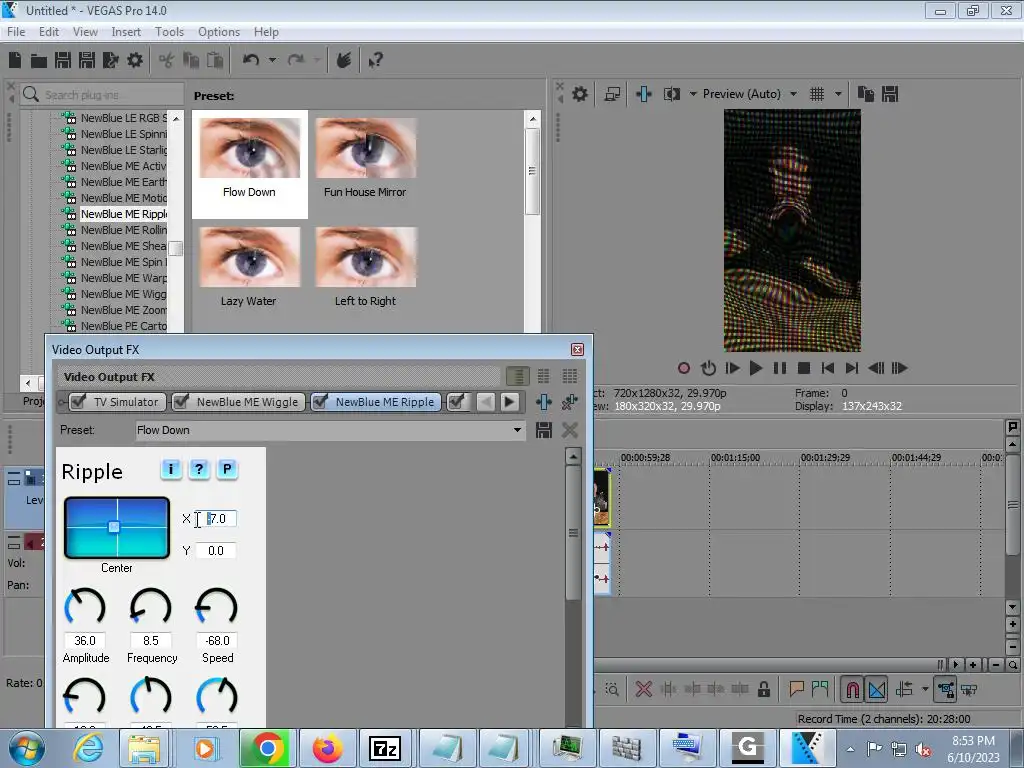Click the lock event icon in timeline toolbar

(763, 689)
